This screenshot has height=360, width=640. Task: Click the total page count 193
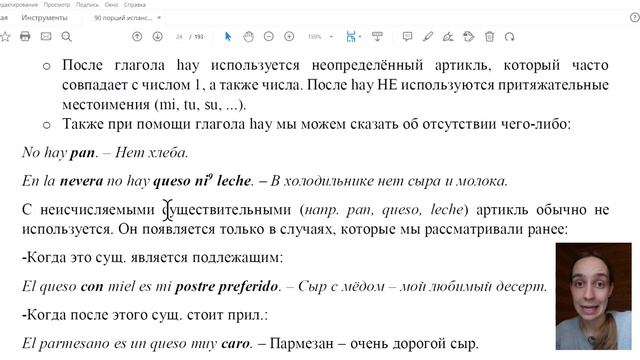(x=199, y=37)
